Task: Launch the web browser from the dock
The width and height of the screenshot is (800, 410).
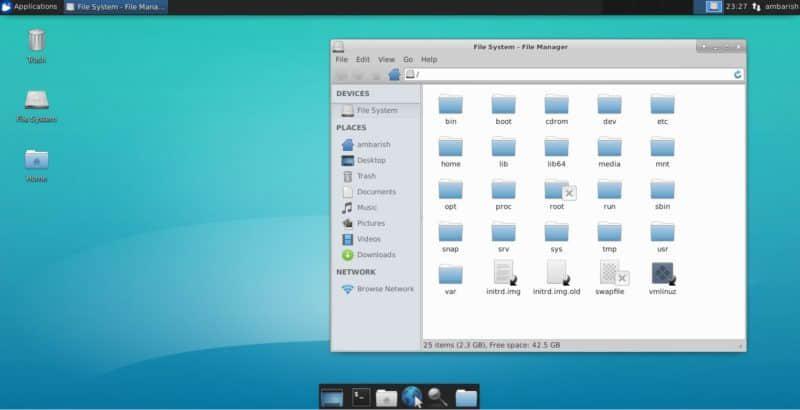Action: pyautogui.click(x=412, y=397)
